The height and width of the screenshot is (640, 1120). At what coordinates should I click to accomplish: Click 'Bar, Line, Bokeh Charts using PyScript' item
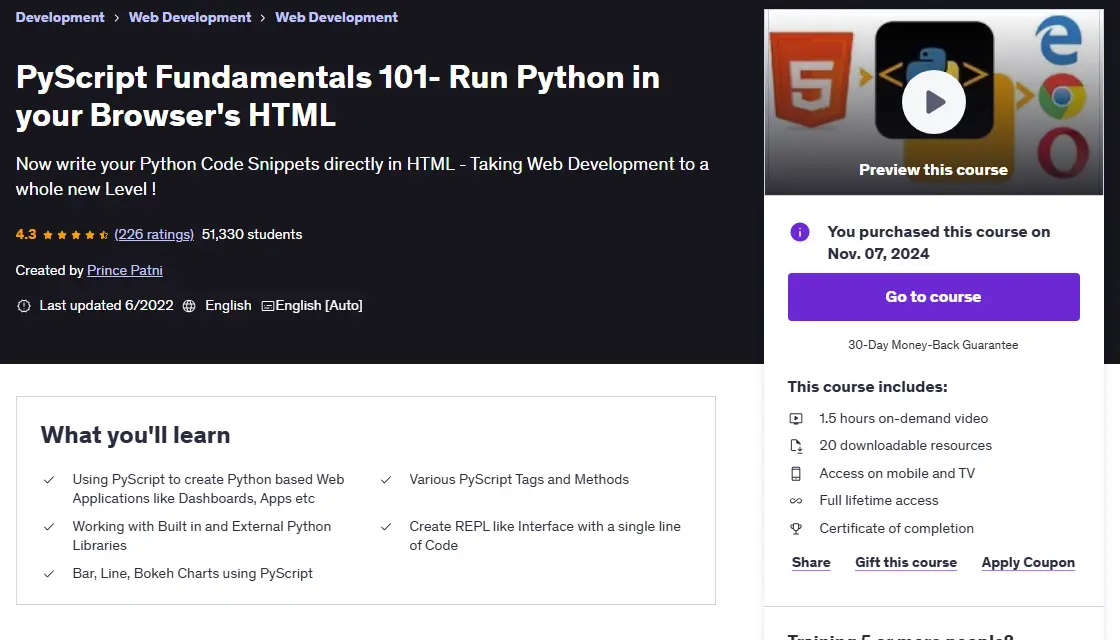coord(193,574)
